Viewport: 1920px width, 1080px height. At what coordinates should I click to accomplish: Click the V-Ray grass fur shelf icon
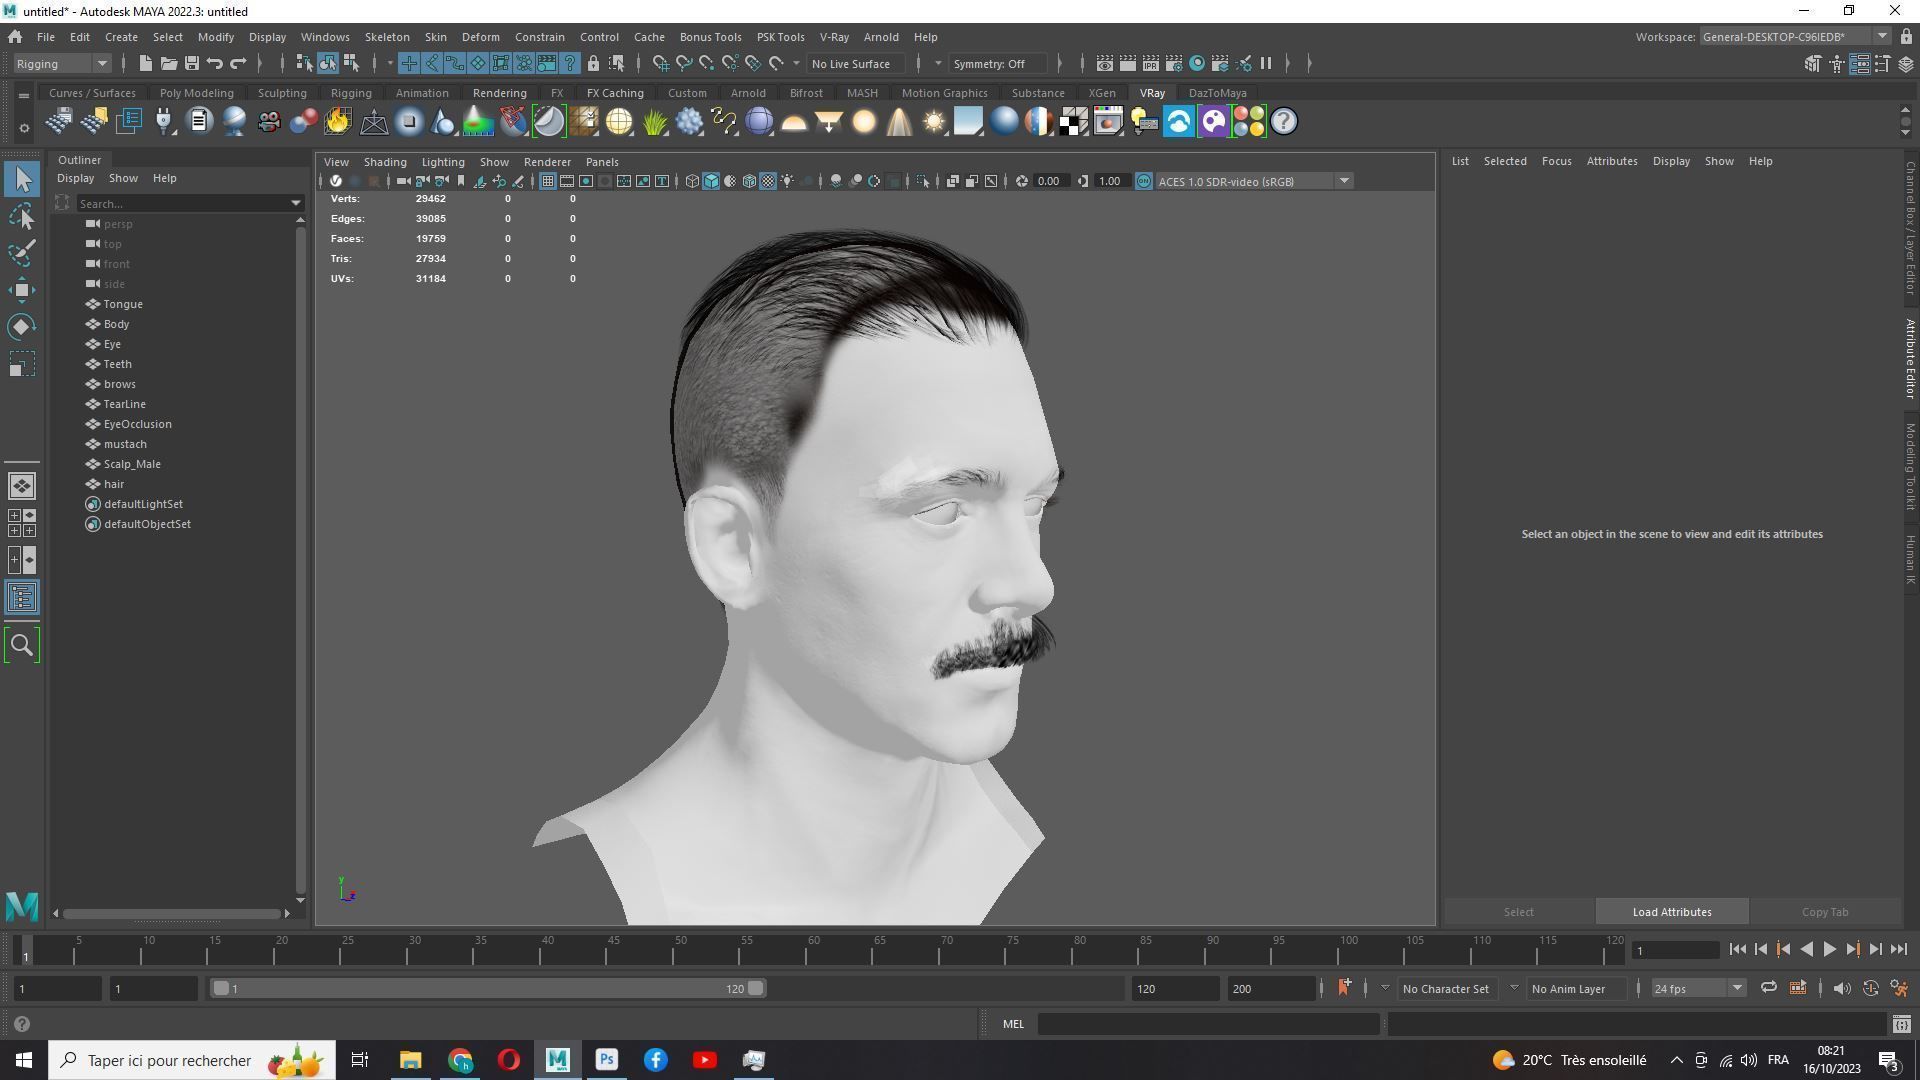[x=655, y=122]
